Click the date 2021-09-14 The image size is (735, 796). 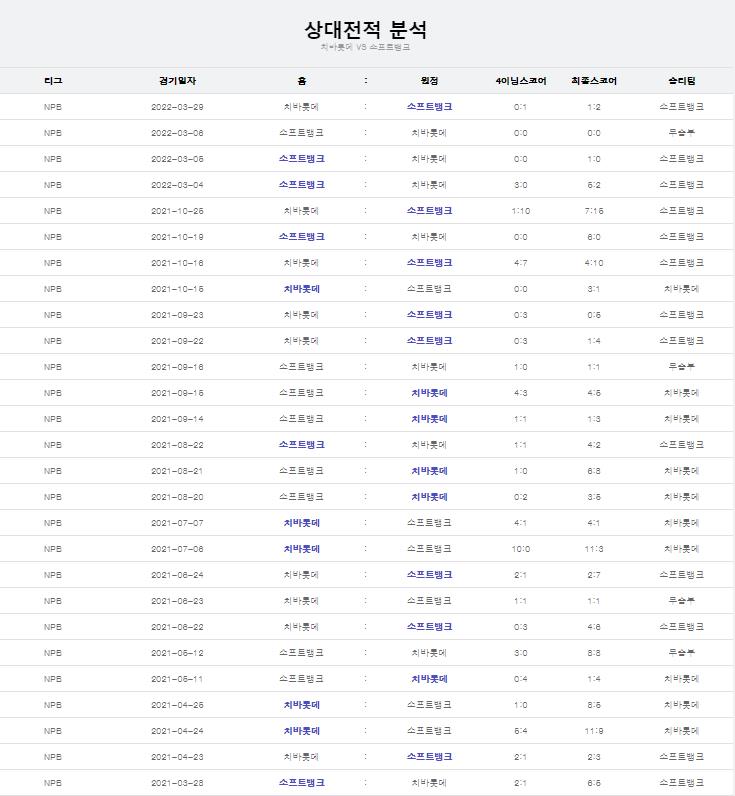click(x=177, y=419)
